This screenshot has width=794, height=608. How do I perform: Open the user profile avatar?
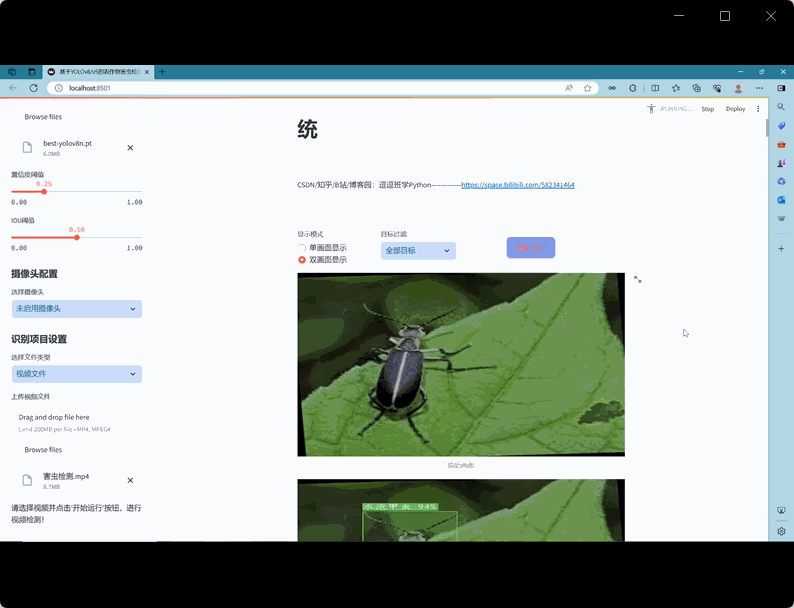click(738, 88)
